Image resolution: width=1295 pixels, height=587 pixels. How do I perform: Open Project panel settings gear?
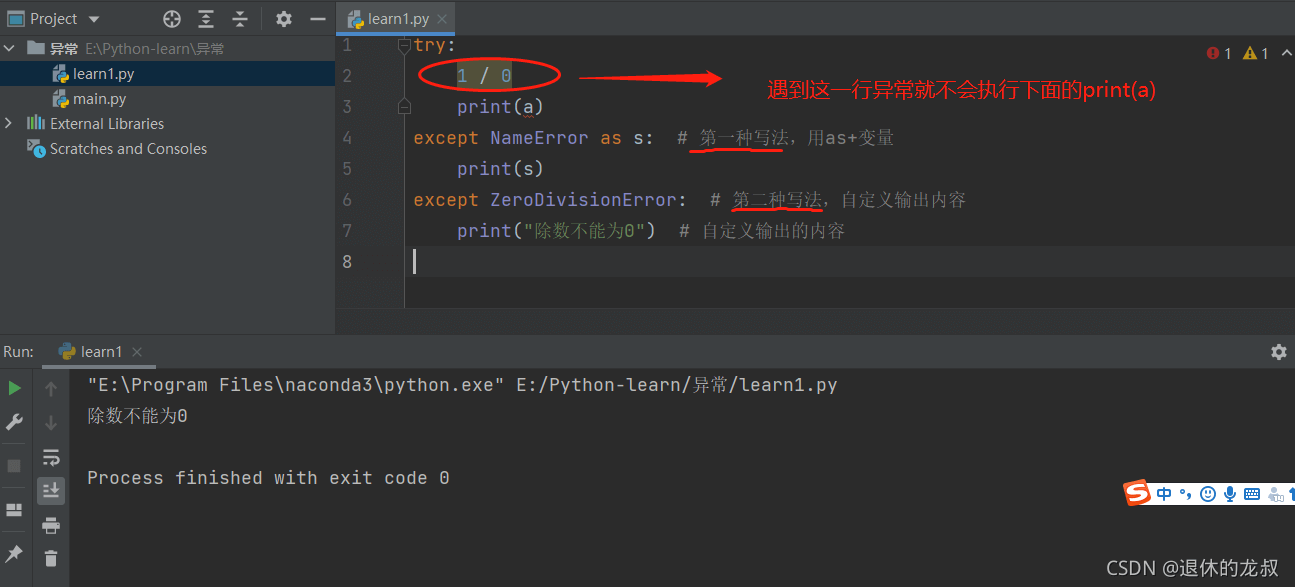pos(284,19)
